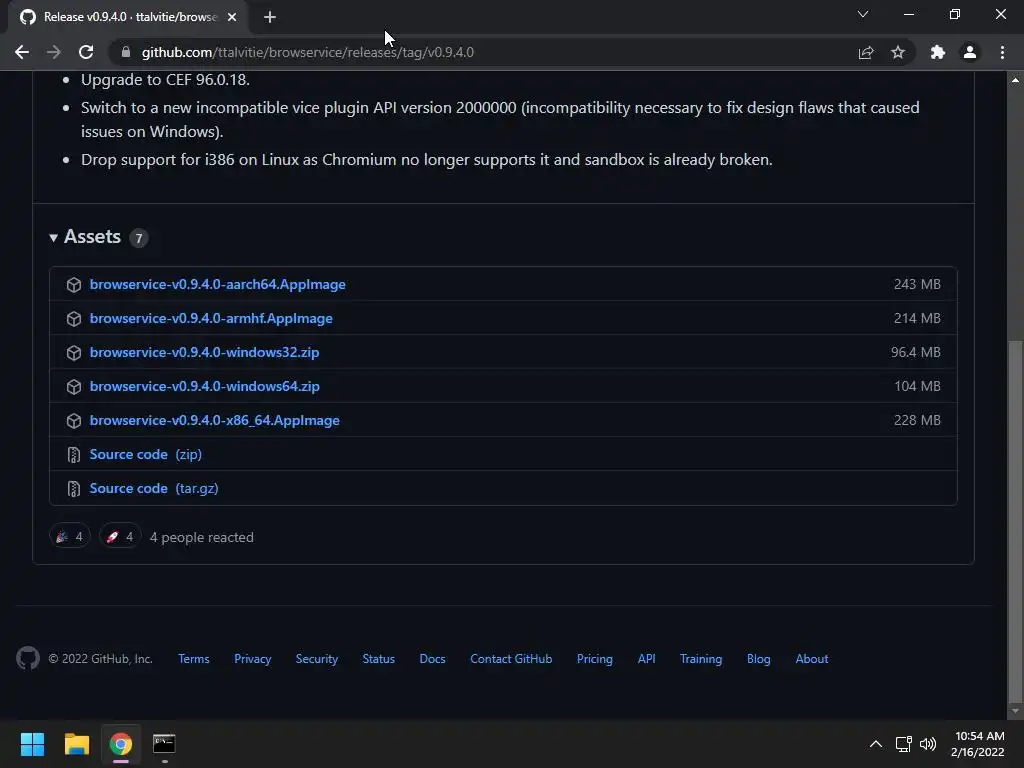Download Source code (zip)
This screenshot has height=768, width=1024.
[x=146, y=454]
